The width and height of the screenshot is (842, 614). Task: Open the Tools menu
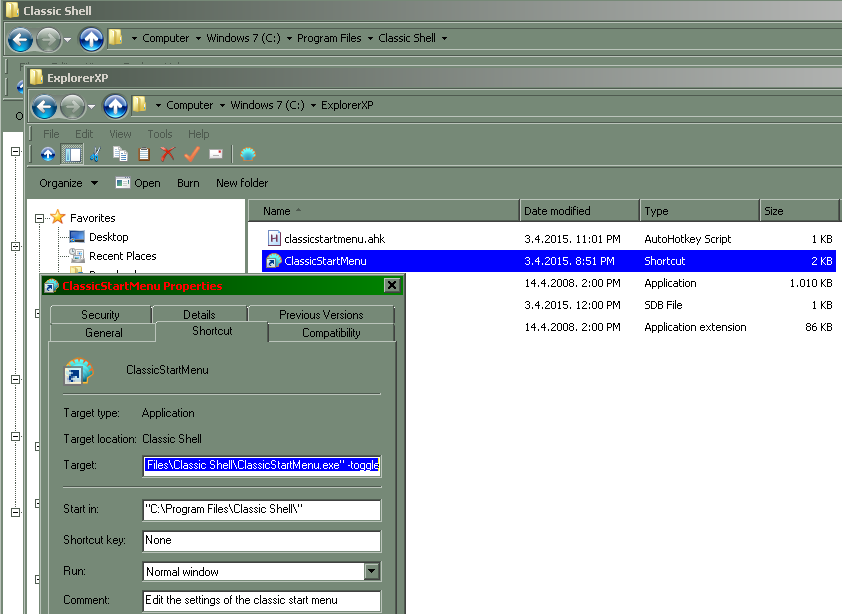pos(160,134)
